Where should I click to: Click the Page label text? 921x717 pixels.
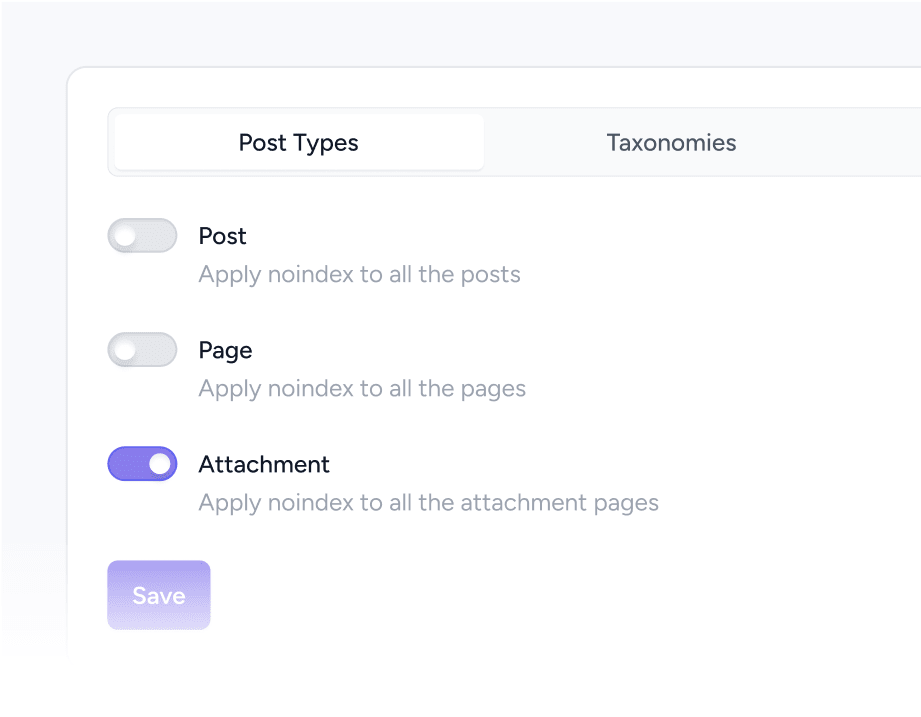point(225,349)
